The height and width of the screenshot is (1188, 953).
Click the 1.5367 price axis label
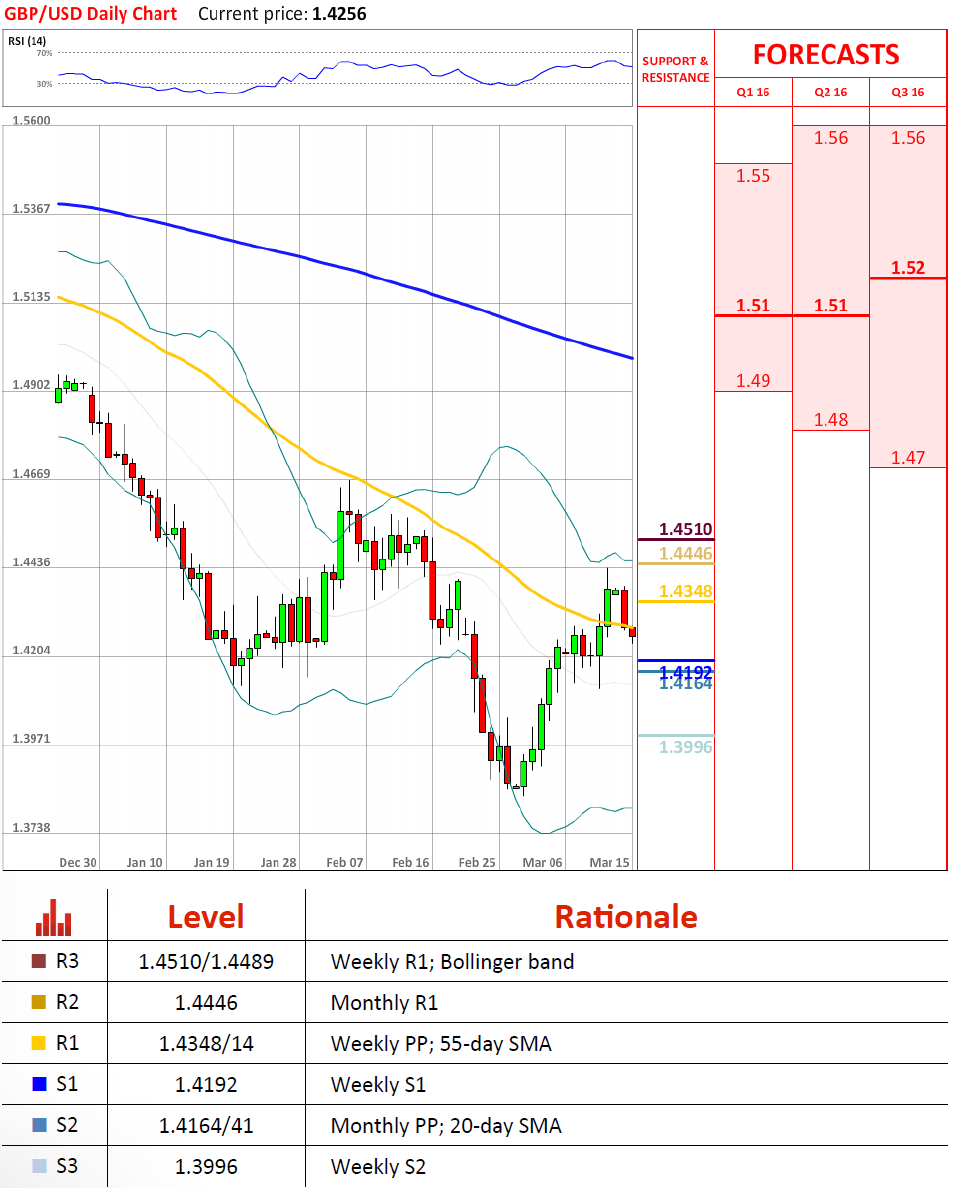click(x=31, y=208)
